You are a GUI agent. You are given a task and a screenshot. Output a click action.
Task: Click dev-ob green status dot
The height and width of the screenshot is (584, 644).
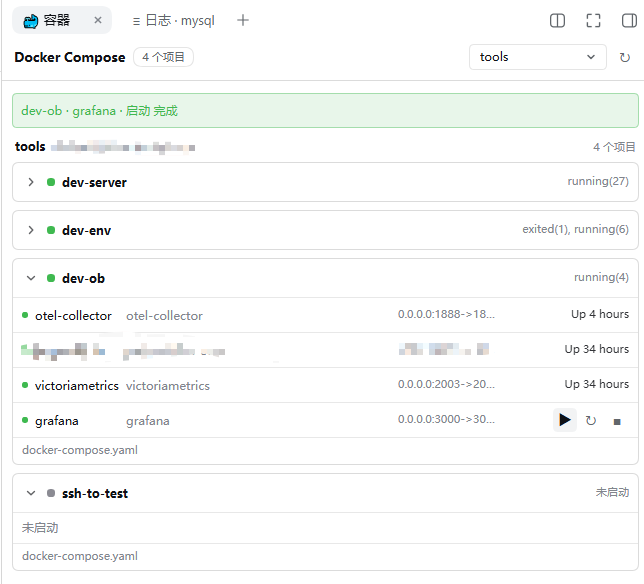tap(51, 278)
